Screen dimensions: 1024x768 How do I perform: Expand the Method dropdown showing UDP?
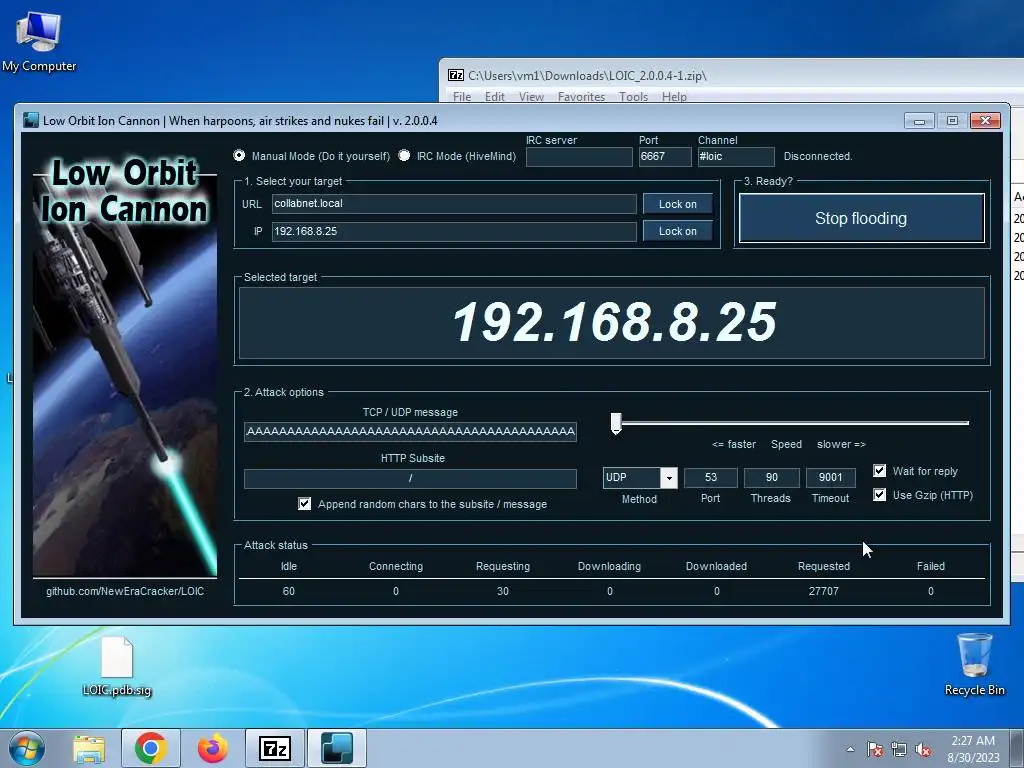669,478
